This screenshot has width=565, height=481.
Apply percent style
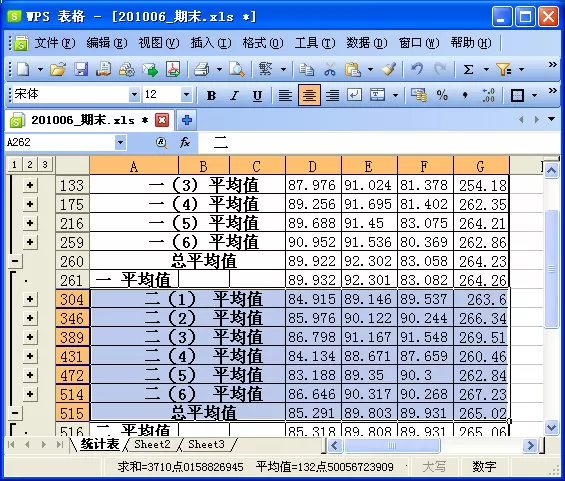(442, 95)
